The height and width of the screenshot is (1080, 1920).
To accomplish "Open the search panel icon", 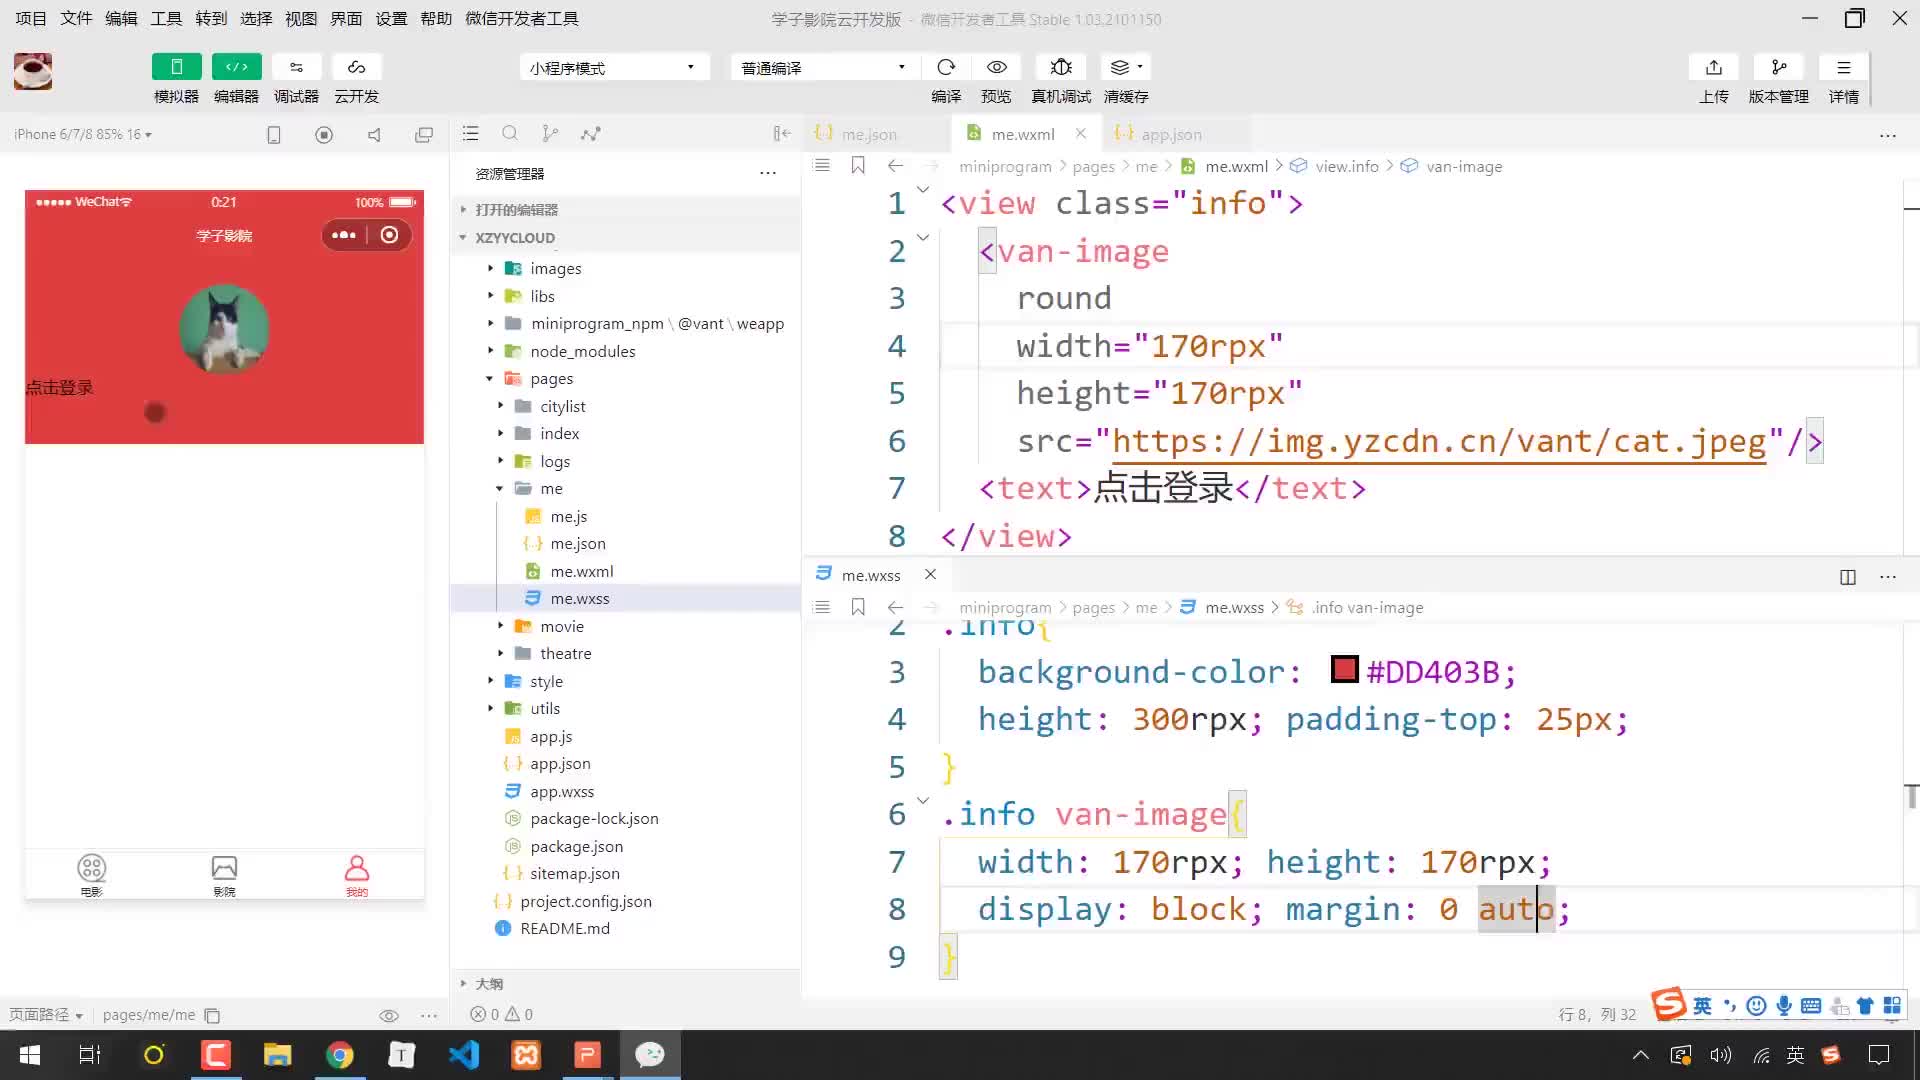I will pos(510,133).
